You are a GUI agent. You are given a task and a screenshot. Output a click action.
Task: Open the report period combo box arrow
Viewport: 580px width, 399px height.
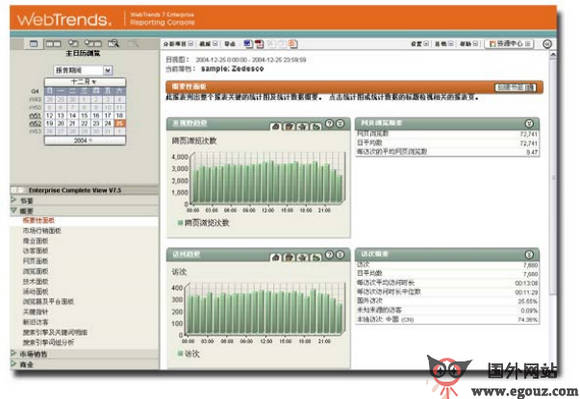click(107, 70)
